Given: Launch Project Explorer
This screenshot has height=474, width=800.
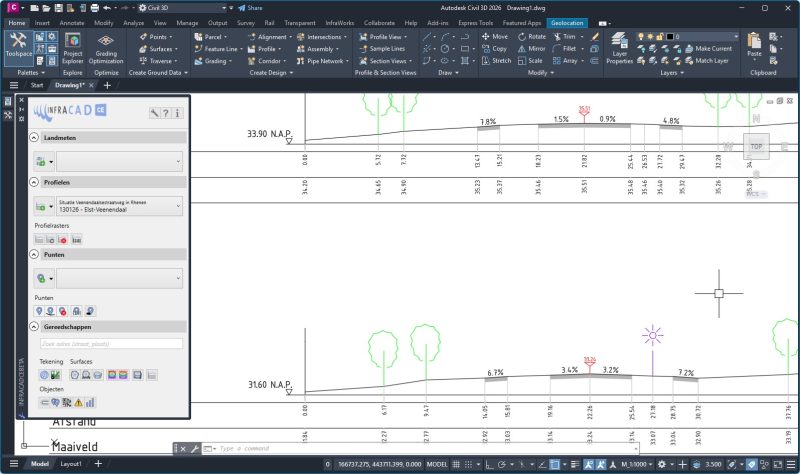Looking at the screenshot, I should [x=72, y=49].
